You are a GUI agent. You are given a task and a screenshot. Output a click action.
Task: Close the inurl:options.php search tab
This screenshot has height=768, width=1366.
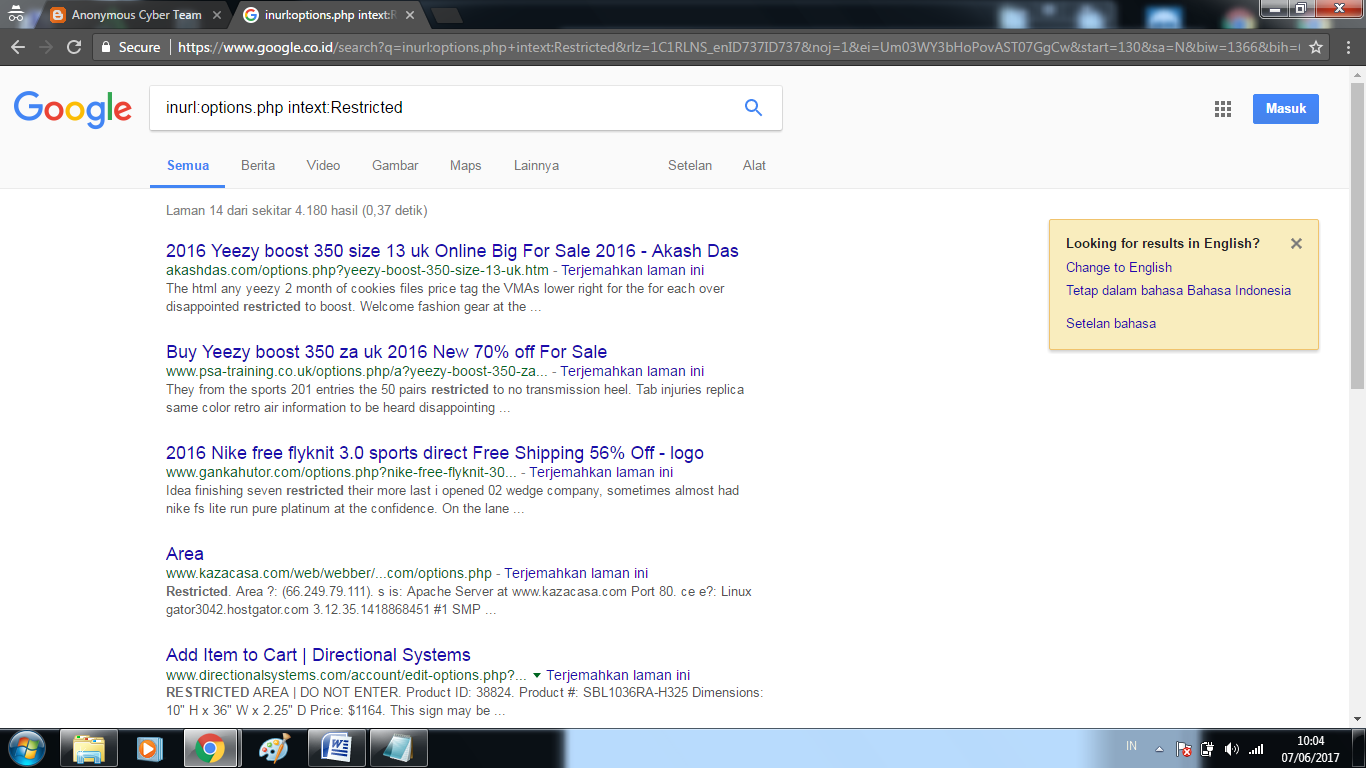click(x=410, y=15)
